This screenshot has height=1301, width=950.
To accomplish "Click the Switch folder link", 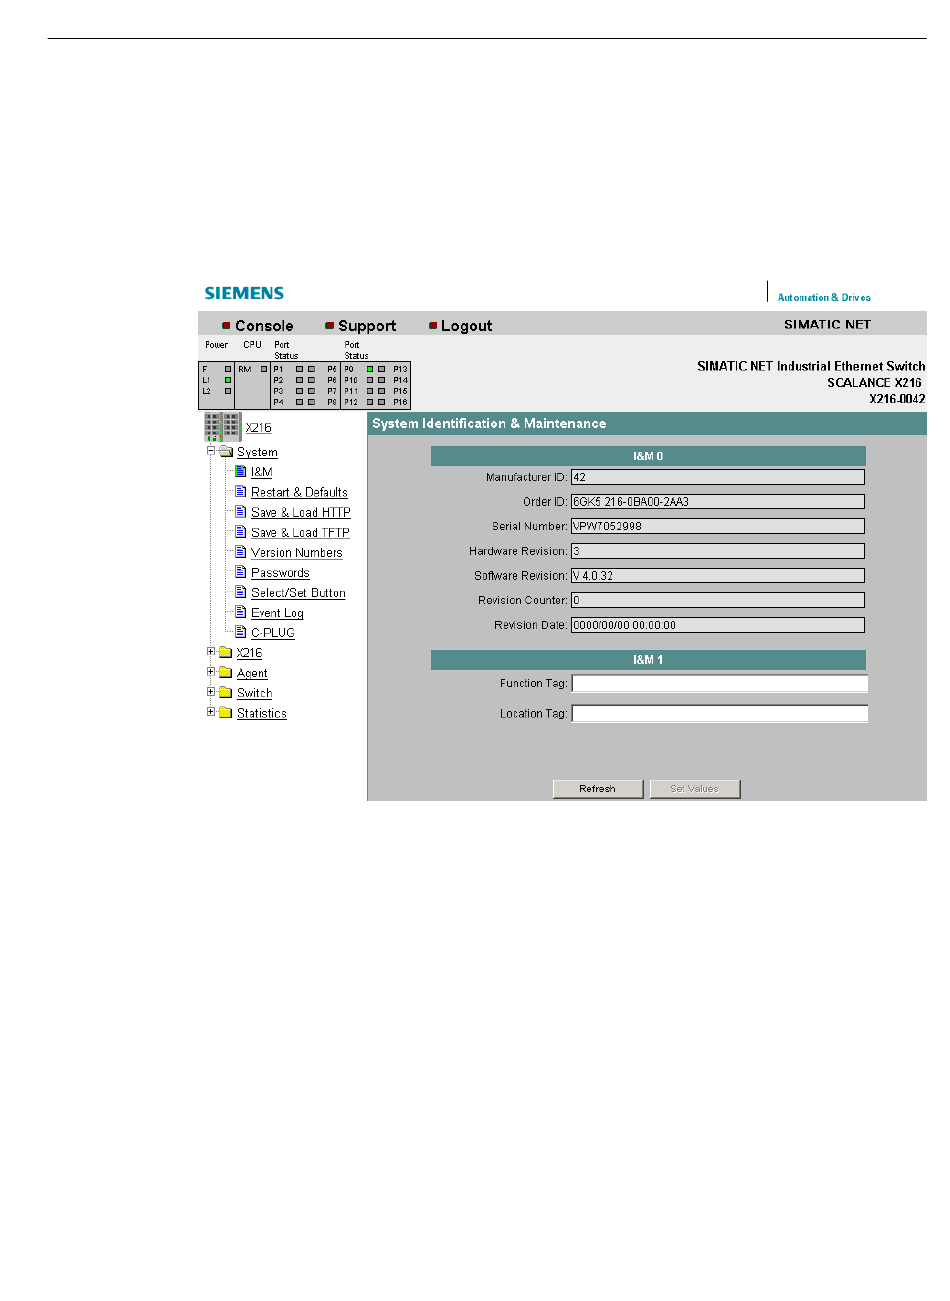I will tap(255, 693).
